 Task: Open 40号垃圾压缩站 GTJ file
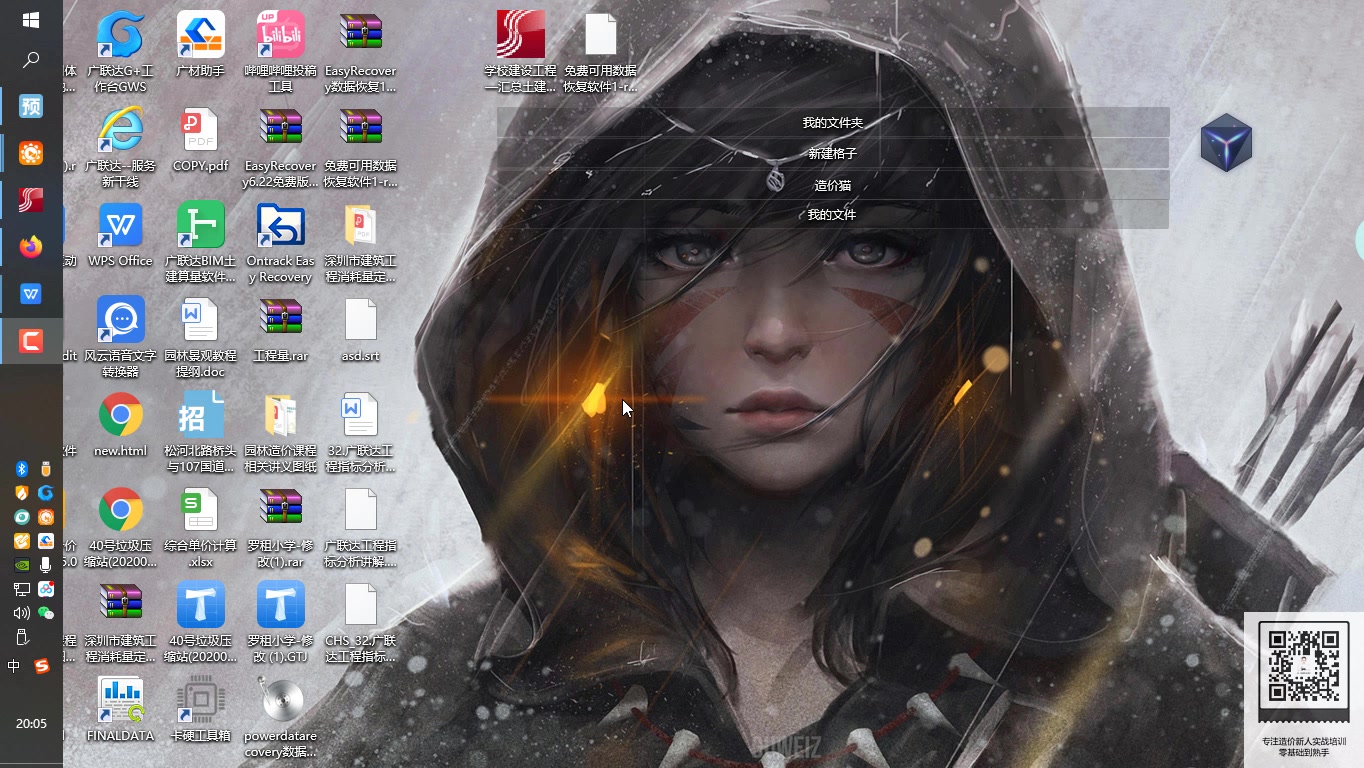pyautogui.click(x=200, y=622)
